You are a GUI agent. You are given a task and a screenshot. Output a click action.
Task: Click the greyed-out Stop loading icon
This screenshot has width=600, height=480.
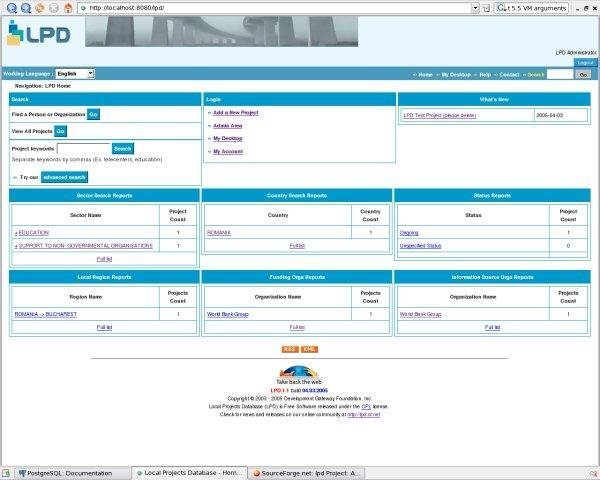point(54,8)
